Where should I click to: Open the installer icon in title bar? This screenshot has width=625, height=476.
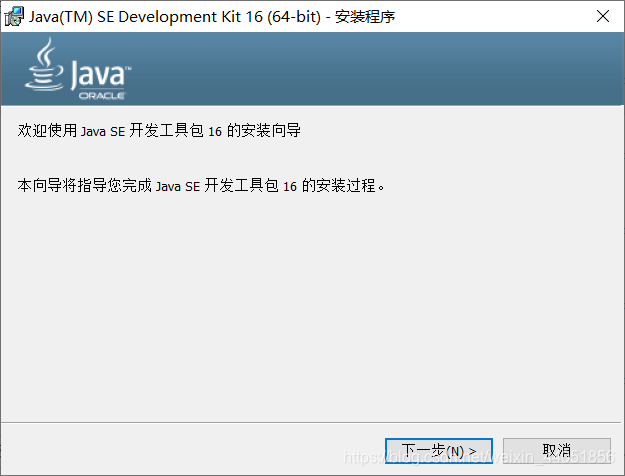pyautogui.click(x=14, y=17)
